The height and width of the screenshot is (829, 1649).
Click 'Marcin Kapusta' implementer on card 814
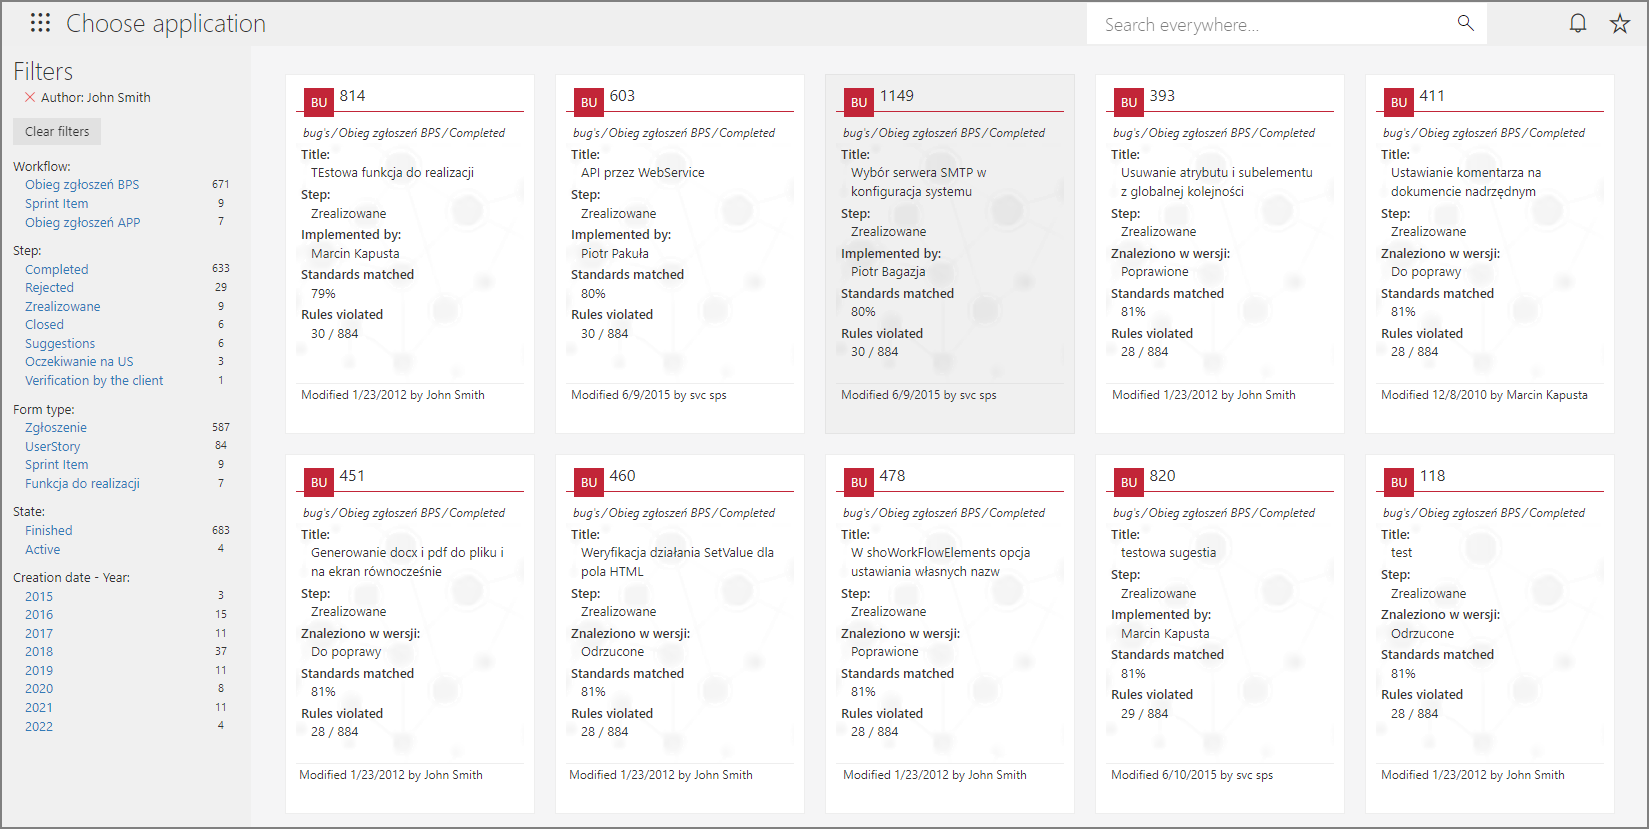coord(354,253)
